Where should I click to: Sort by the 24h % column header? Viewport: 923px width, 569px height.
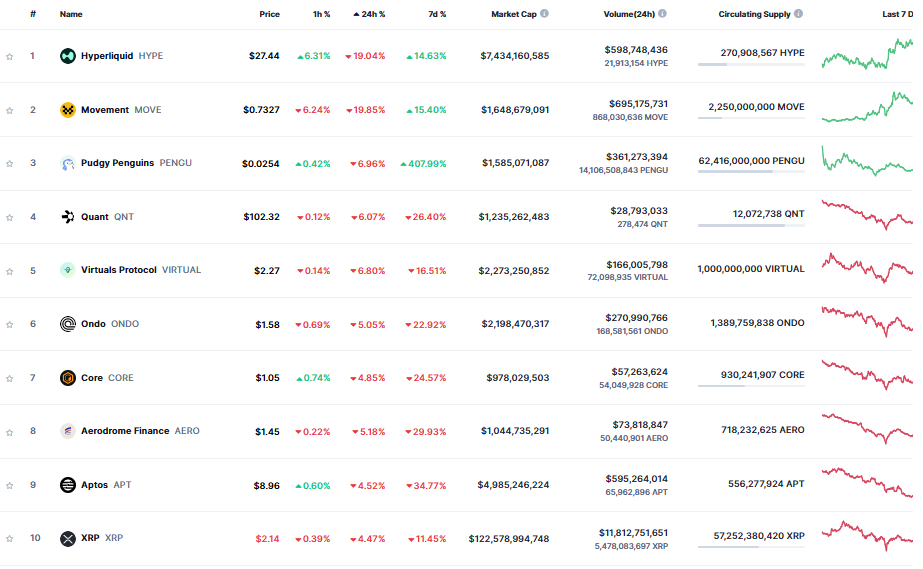point(369,14)
